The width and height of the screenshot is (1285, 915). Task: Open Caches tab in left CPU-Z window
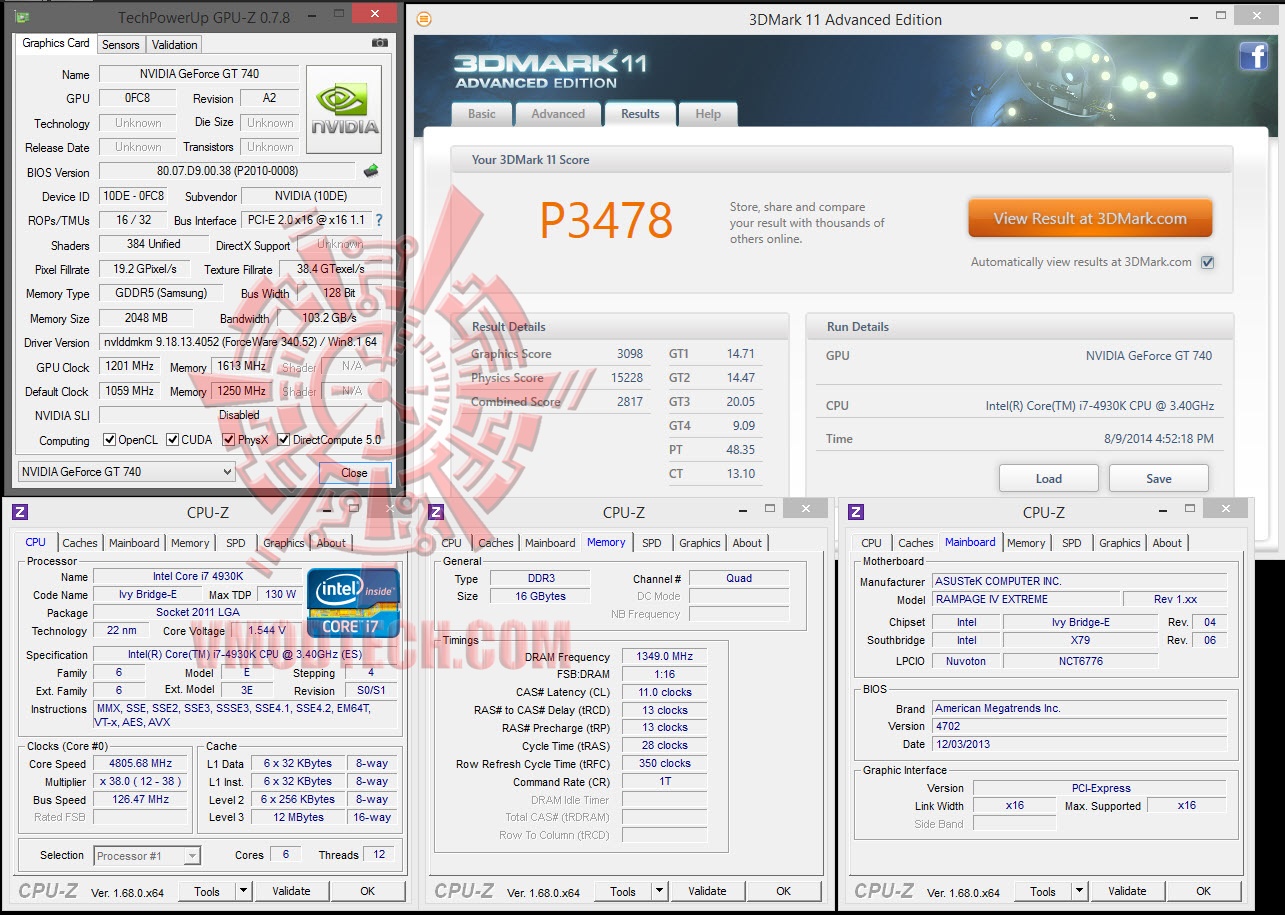[80, 543]
